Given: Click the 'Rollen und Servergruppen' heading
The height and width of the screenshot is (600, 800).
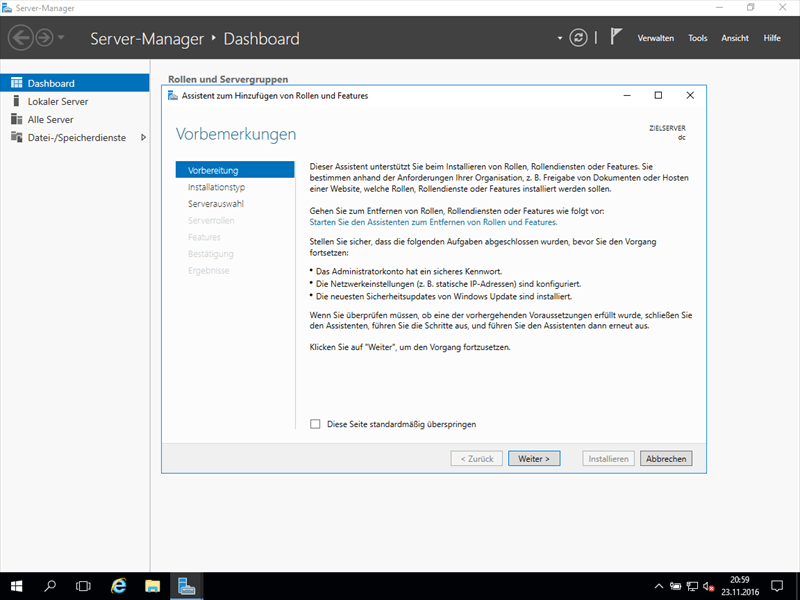Looking at the screenshot, I should tap(228, 79).
